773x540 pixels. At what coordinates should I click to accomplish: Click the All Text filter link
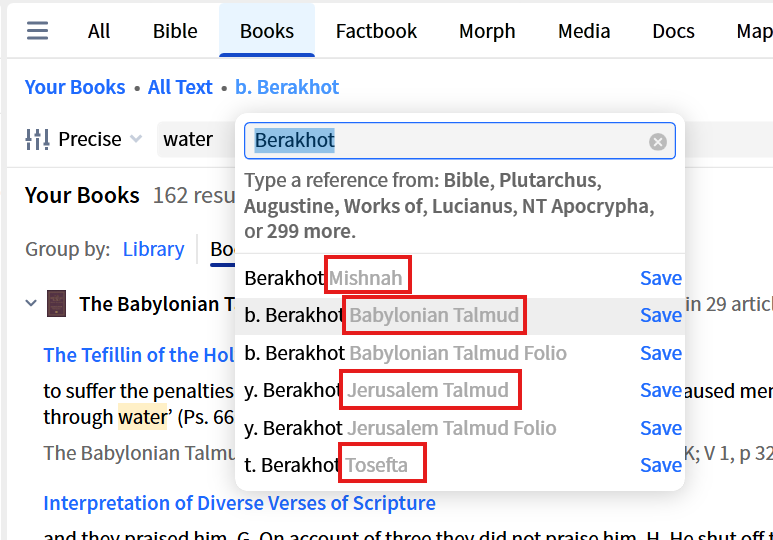(x=180, y=87)
